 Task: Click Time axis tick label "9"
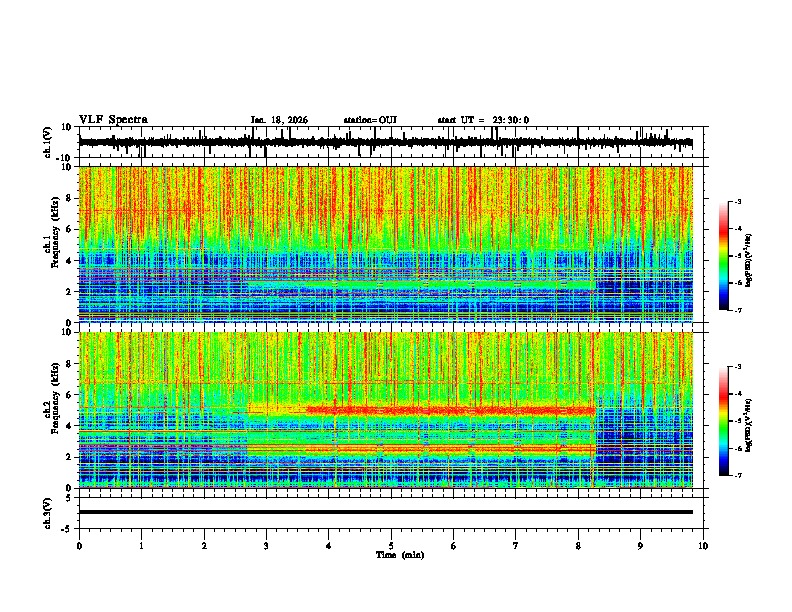click(x=640, y=546)
